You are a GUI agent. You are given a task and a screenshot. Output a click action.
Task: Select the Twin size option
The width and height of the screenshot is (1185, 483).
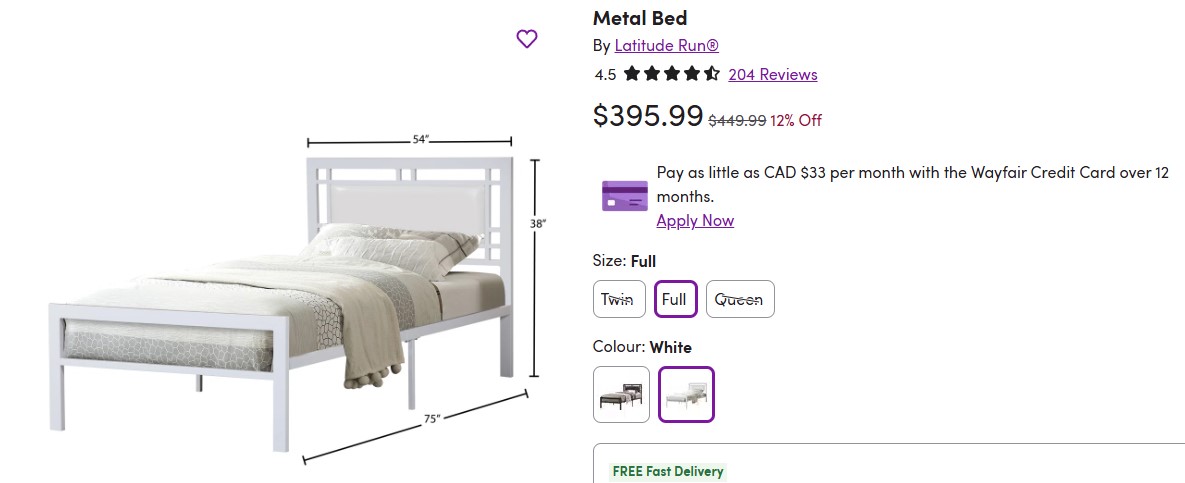click(619, 299)
